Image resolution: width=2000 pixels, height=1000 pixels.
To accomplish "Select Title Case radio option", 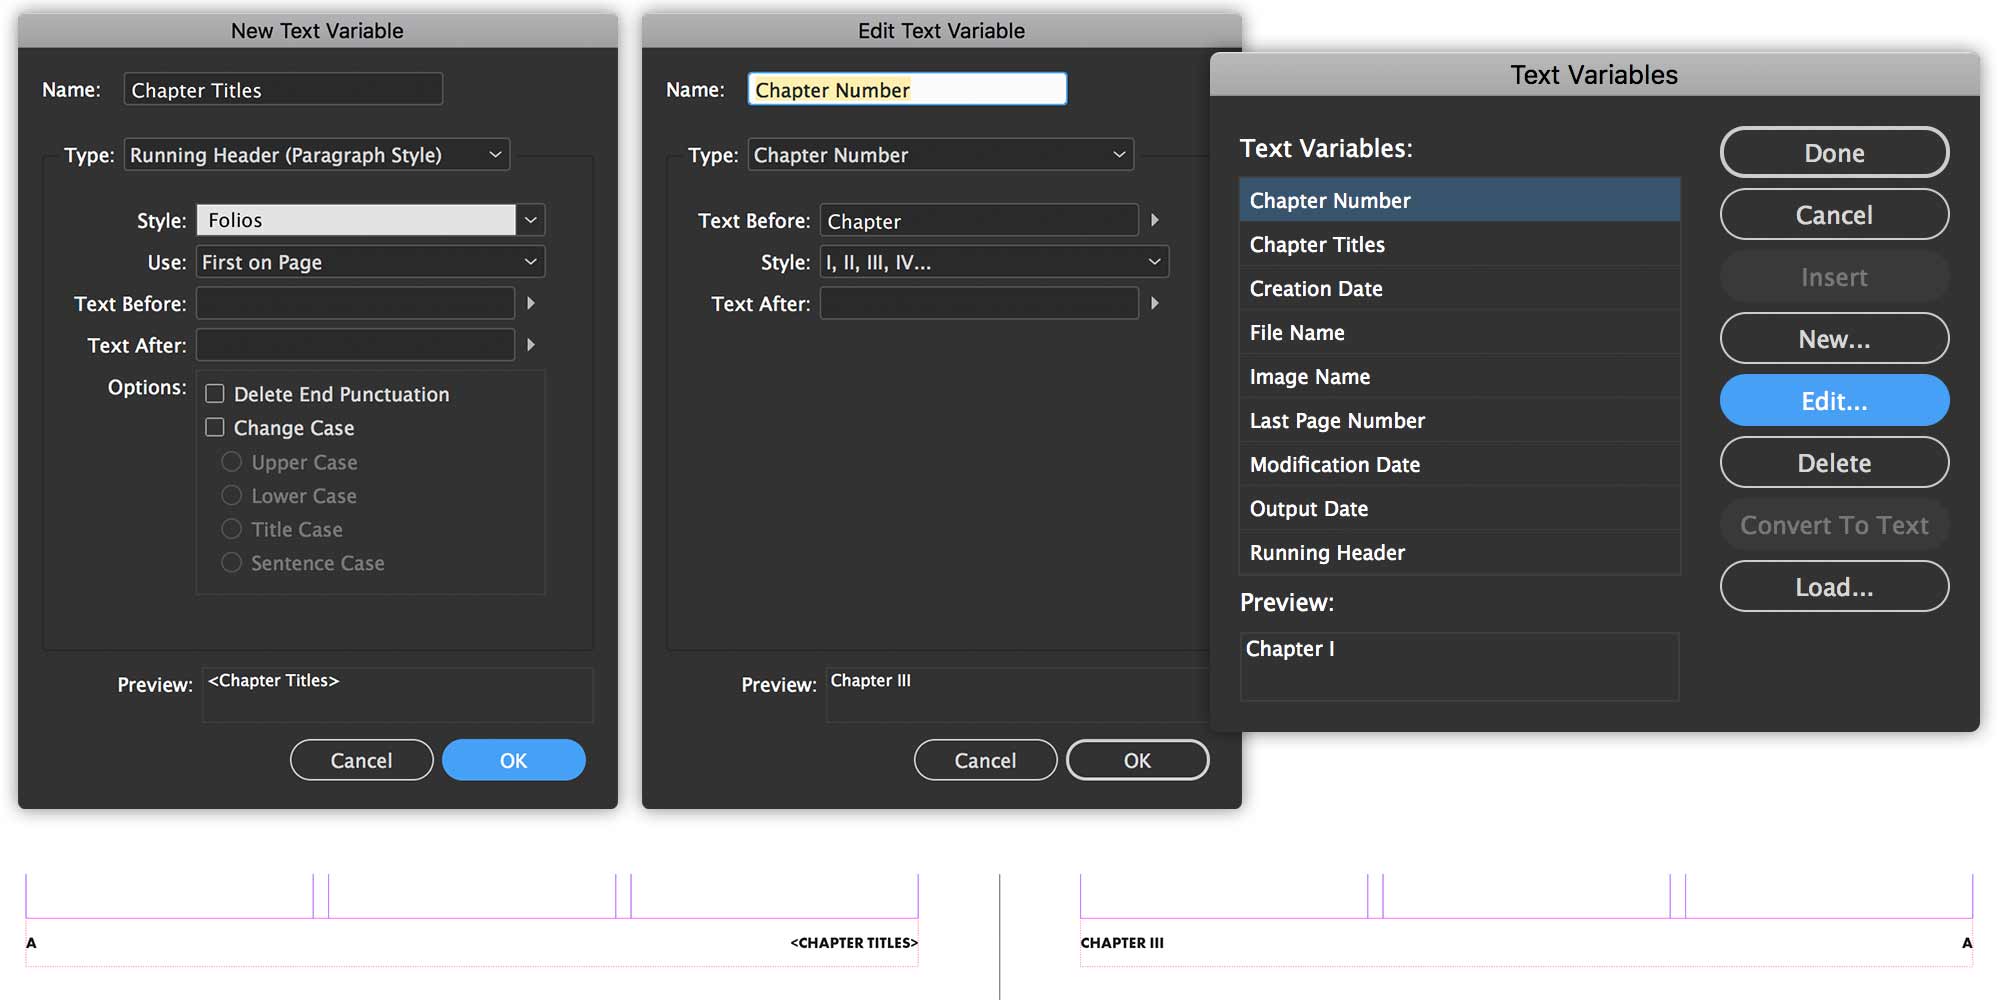I will pos(231,529).
